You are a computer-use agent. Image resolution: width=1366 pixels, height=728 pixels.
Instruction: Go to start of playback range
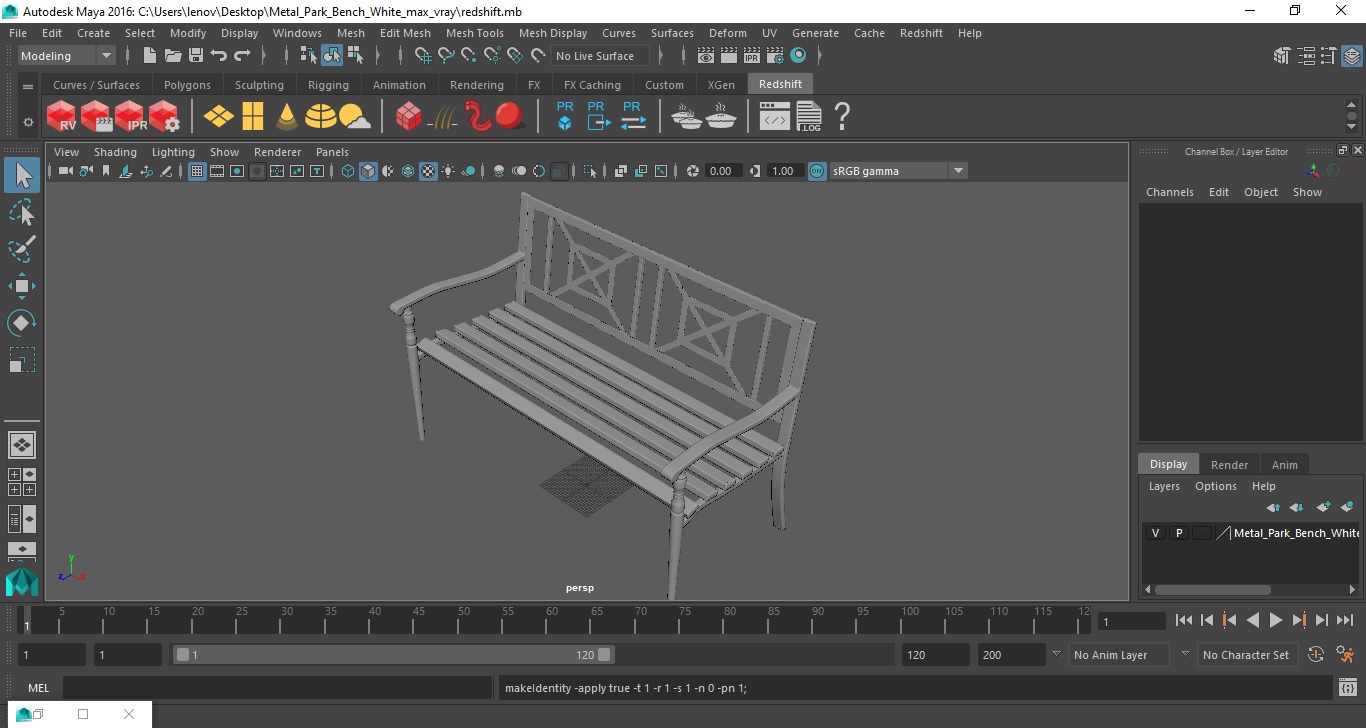pyautogui.click(x=1184, y=620)
